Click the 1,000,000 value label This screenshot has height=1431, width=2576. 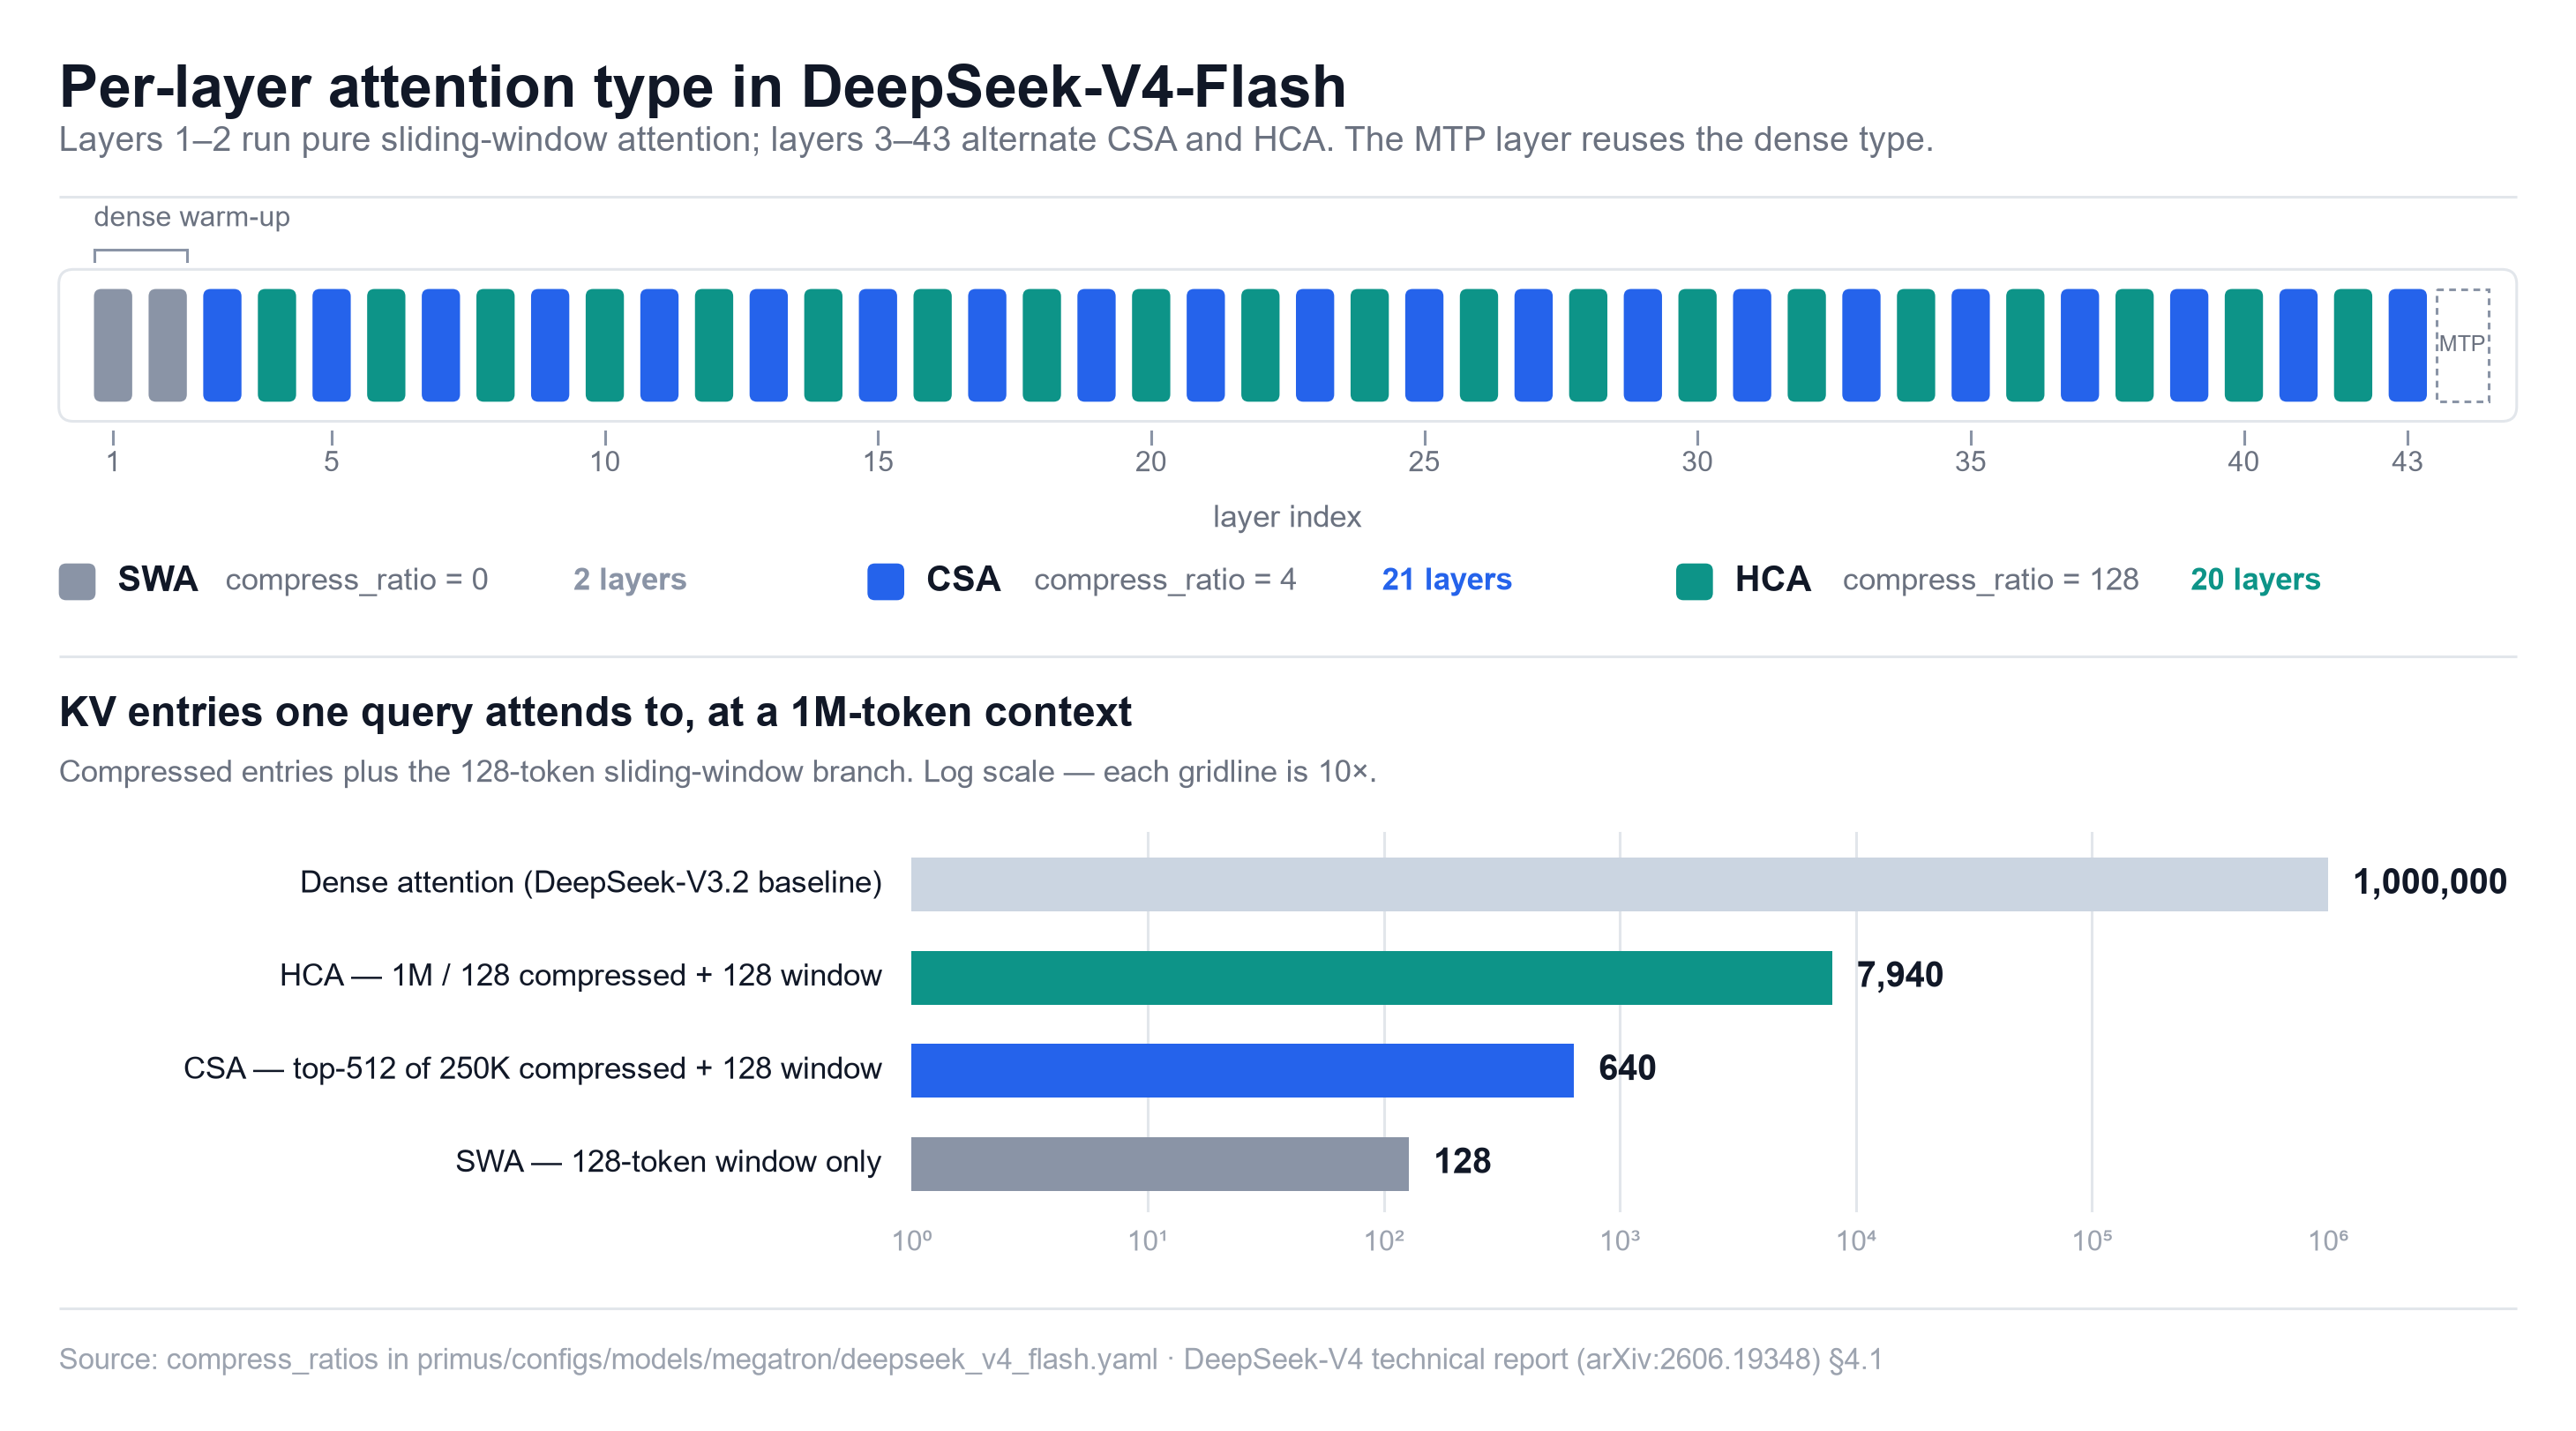(x=2429, y=882)
